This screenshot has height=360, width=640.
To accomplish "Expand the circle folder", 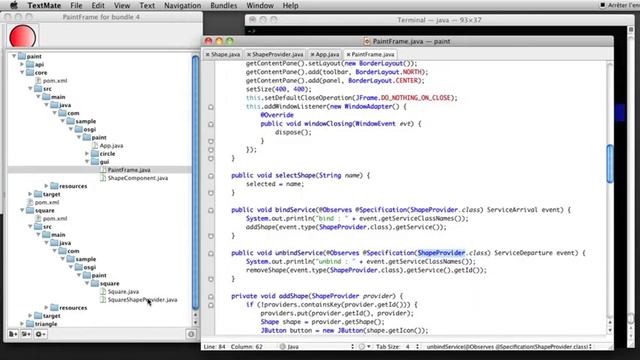I will [x=87, y=153].
